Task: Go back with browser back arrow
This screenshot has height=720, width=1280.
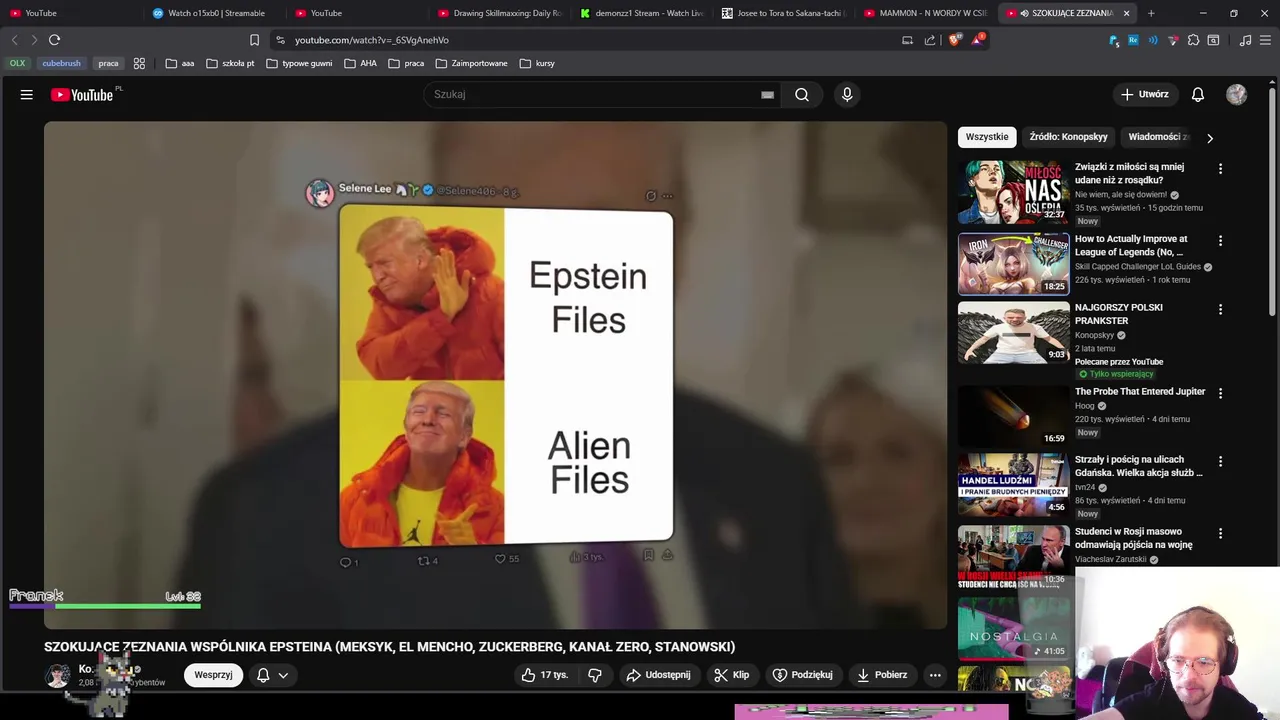Action: pos(14,40)
